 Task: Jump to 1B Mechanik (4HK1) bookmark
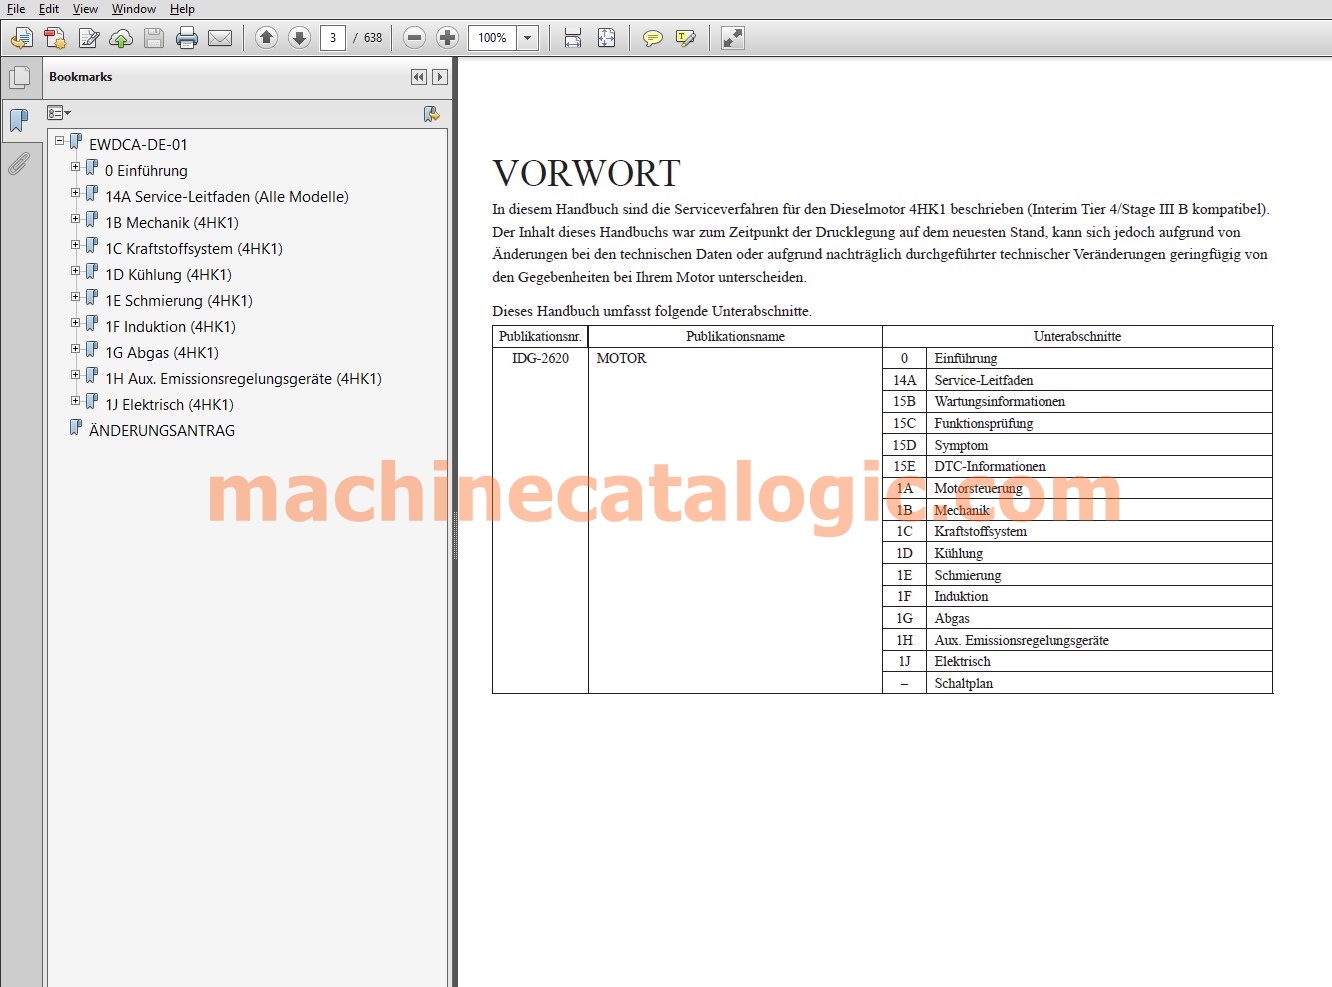tap(172, 223)
